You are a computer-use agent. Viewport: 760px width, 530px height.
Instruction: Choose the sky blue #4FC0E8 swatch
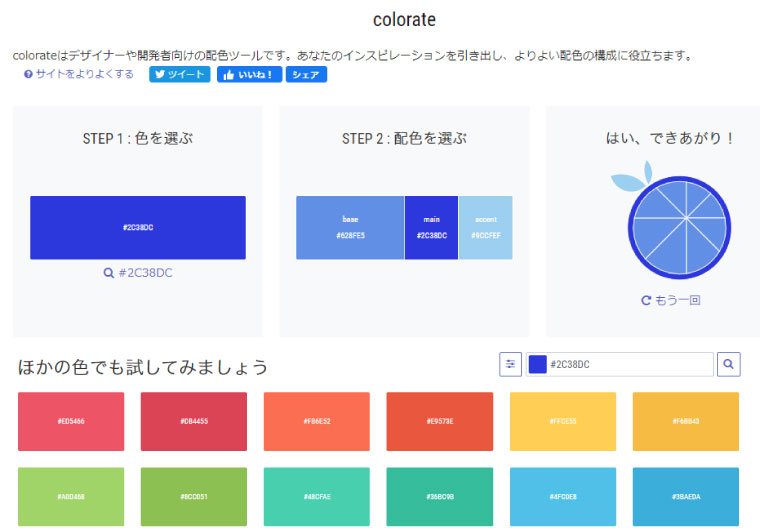(563, 497)
